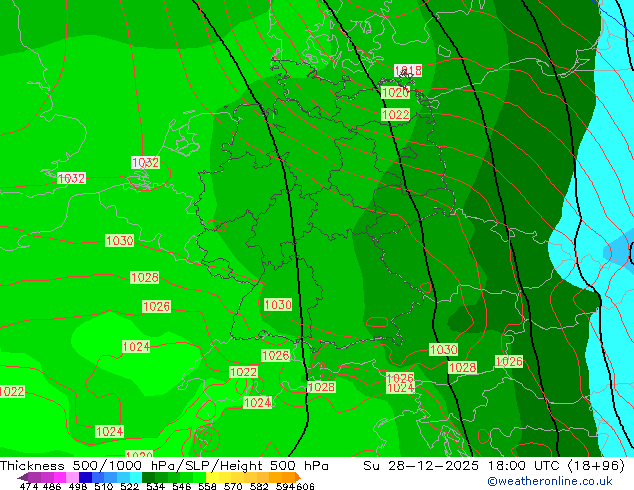Pick the light pink legend swatch
The height and width of the screenshot is (490, 634).
[72, 477]
